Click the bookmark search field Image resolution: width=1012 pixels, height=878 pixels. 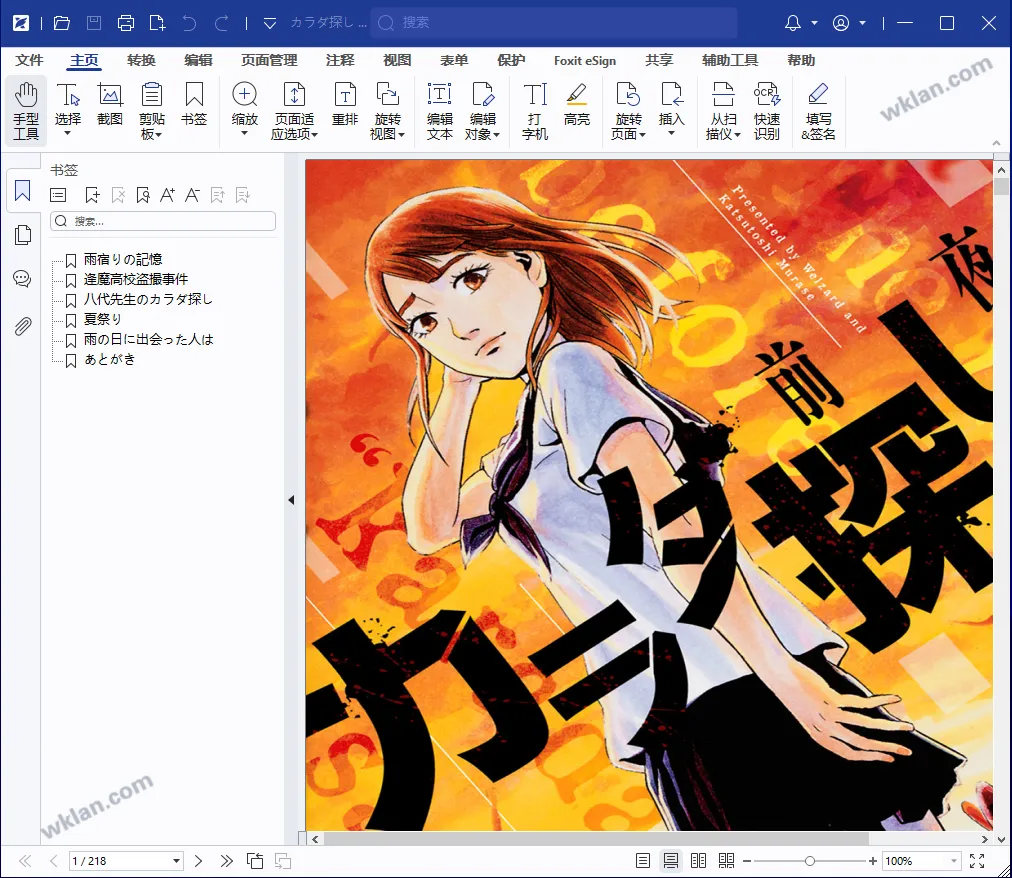click(163, 221)
